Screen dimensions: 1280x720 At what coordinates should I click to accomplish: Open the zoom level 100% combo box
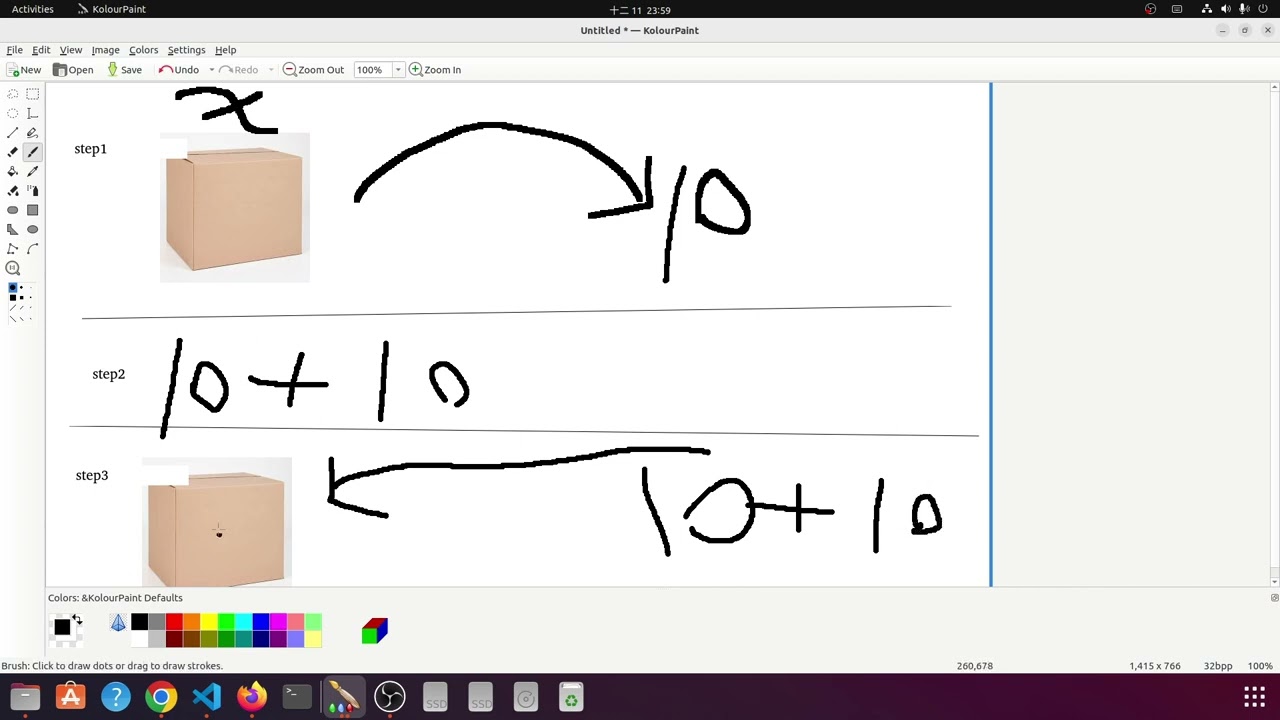pyautogui.click(x=378, y=70)
